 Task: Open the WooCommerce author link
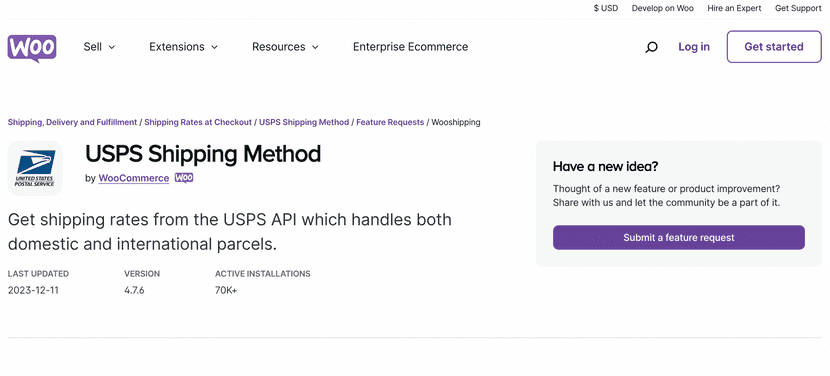click(x=134, y=178)
